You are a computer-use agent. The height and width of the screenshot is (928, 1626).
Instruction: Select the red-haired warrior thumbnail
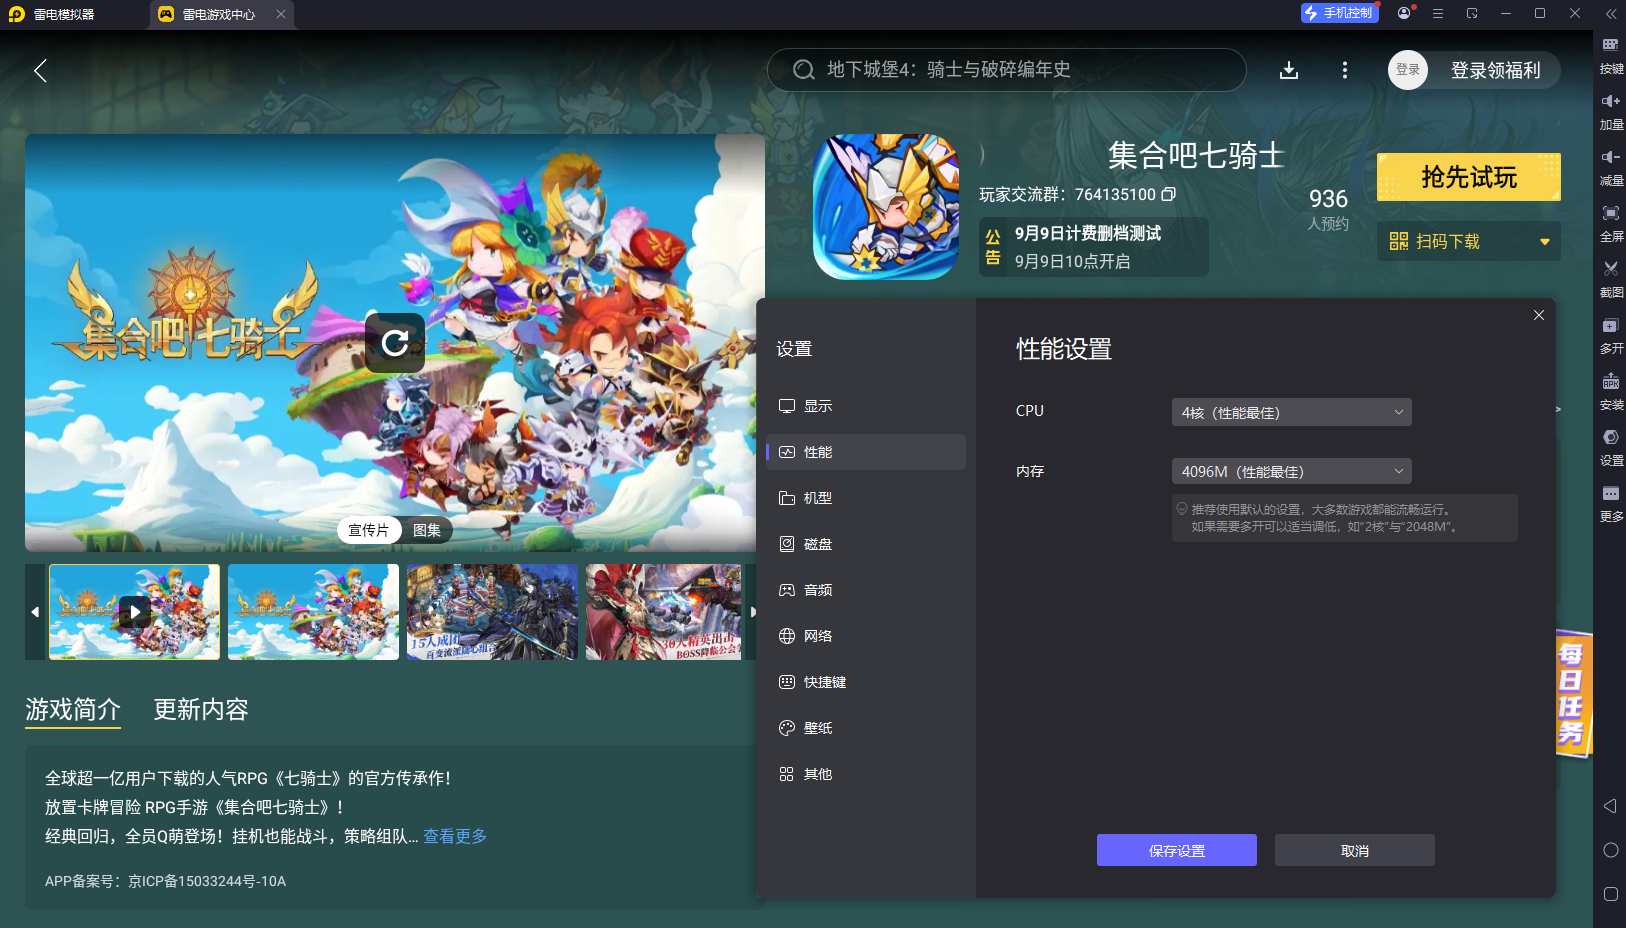tap(664, 612)
